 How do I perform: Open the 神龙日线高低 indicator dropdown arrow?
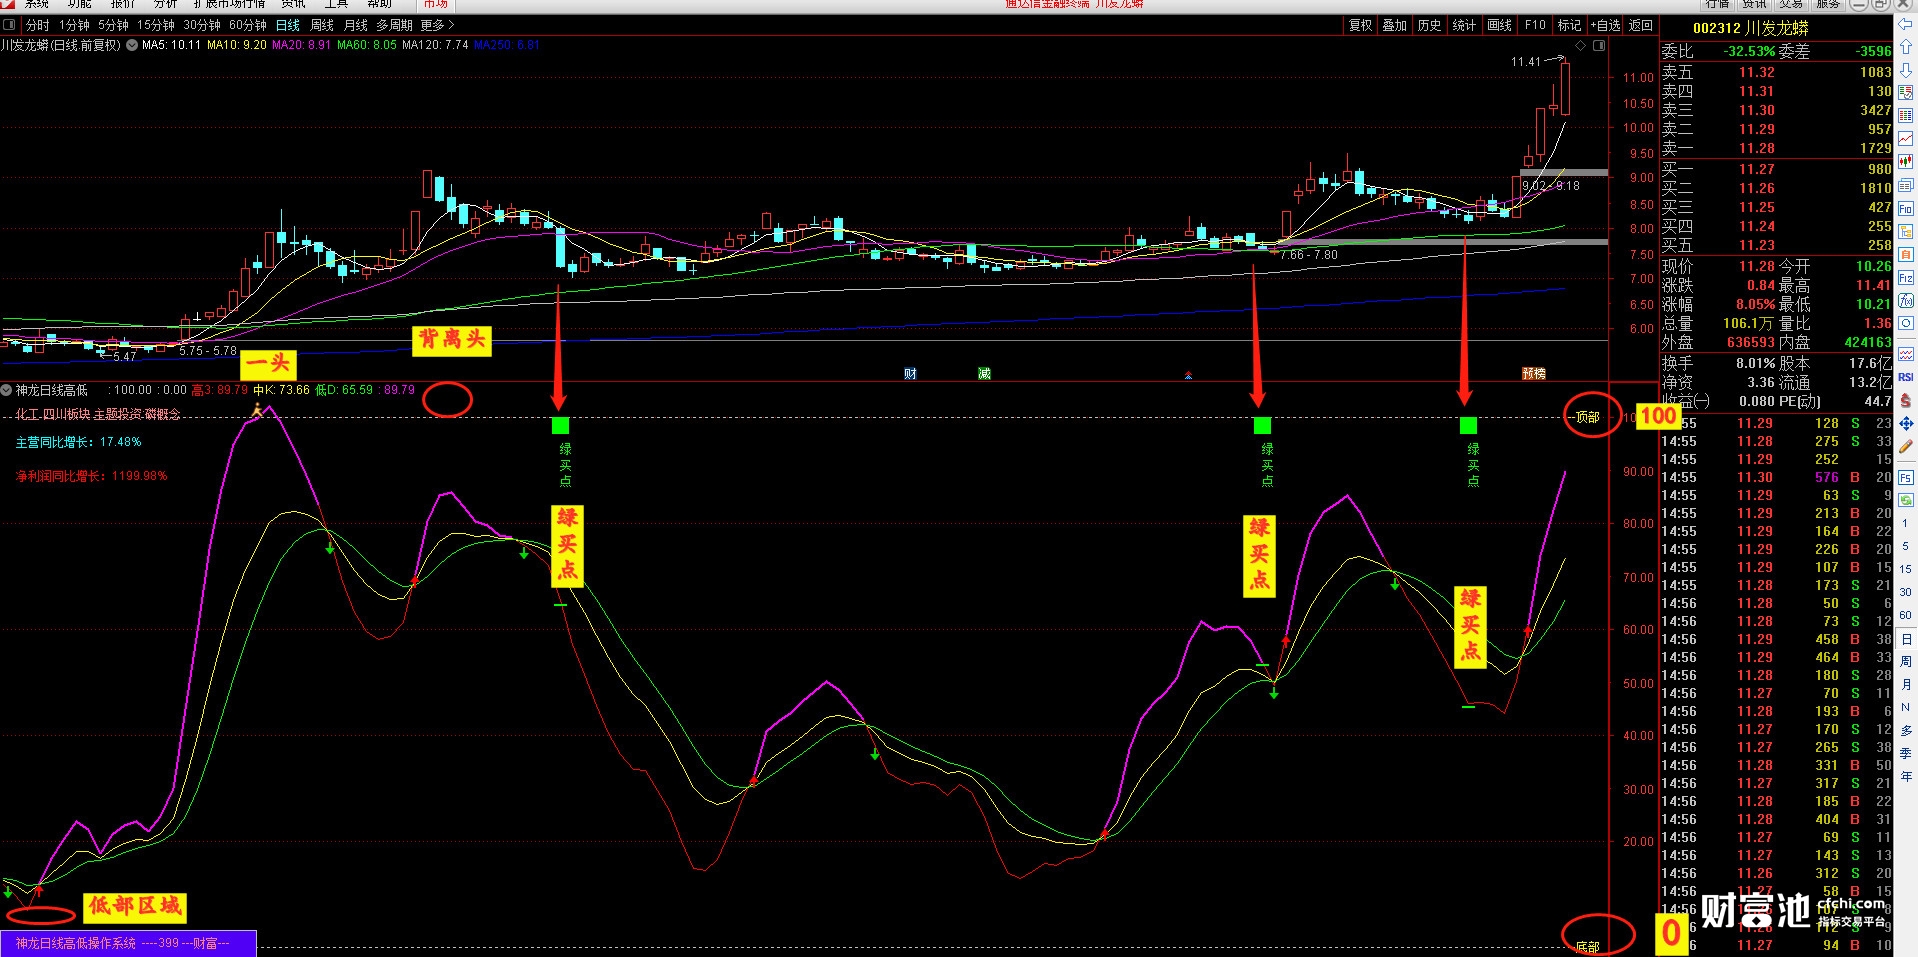tap(7, 390)
